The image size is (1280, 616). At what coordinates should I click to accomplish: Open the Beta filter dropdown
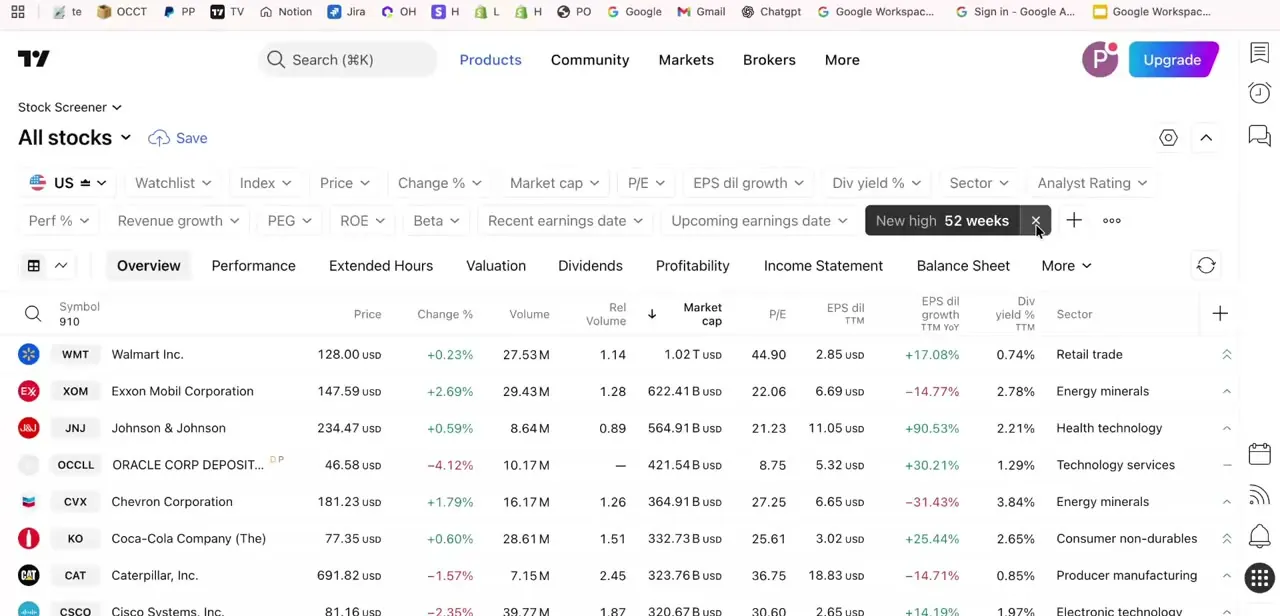(437, 221)
